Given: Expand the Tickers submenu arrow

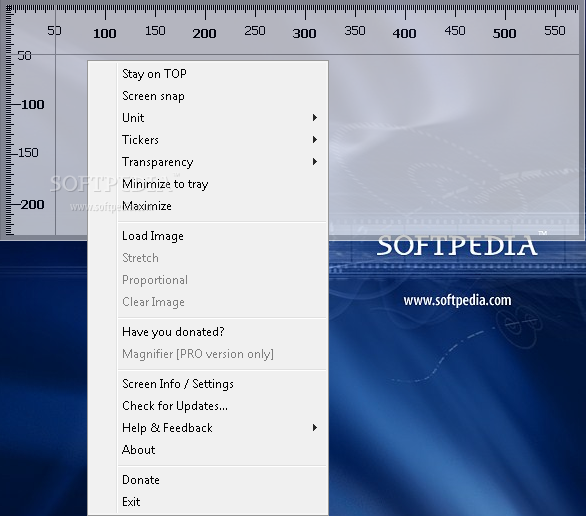Looking at the screenshot, I should (315, 139).
